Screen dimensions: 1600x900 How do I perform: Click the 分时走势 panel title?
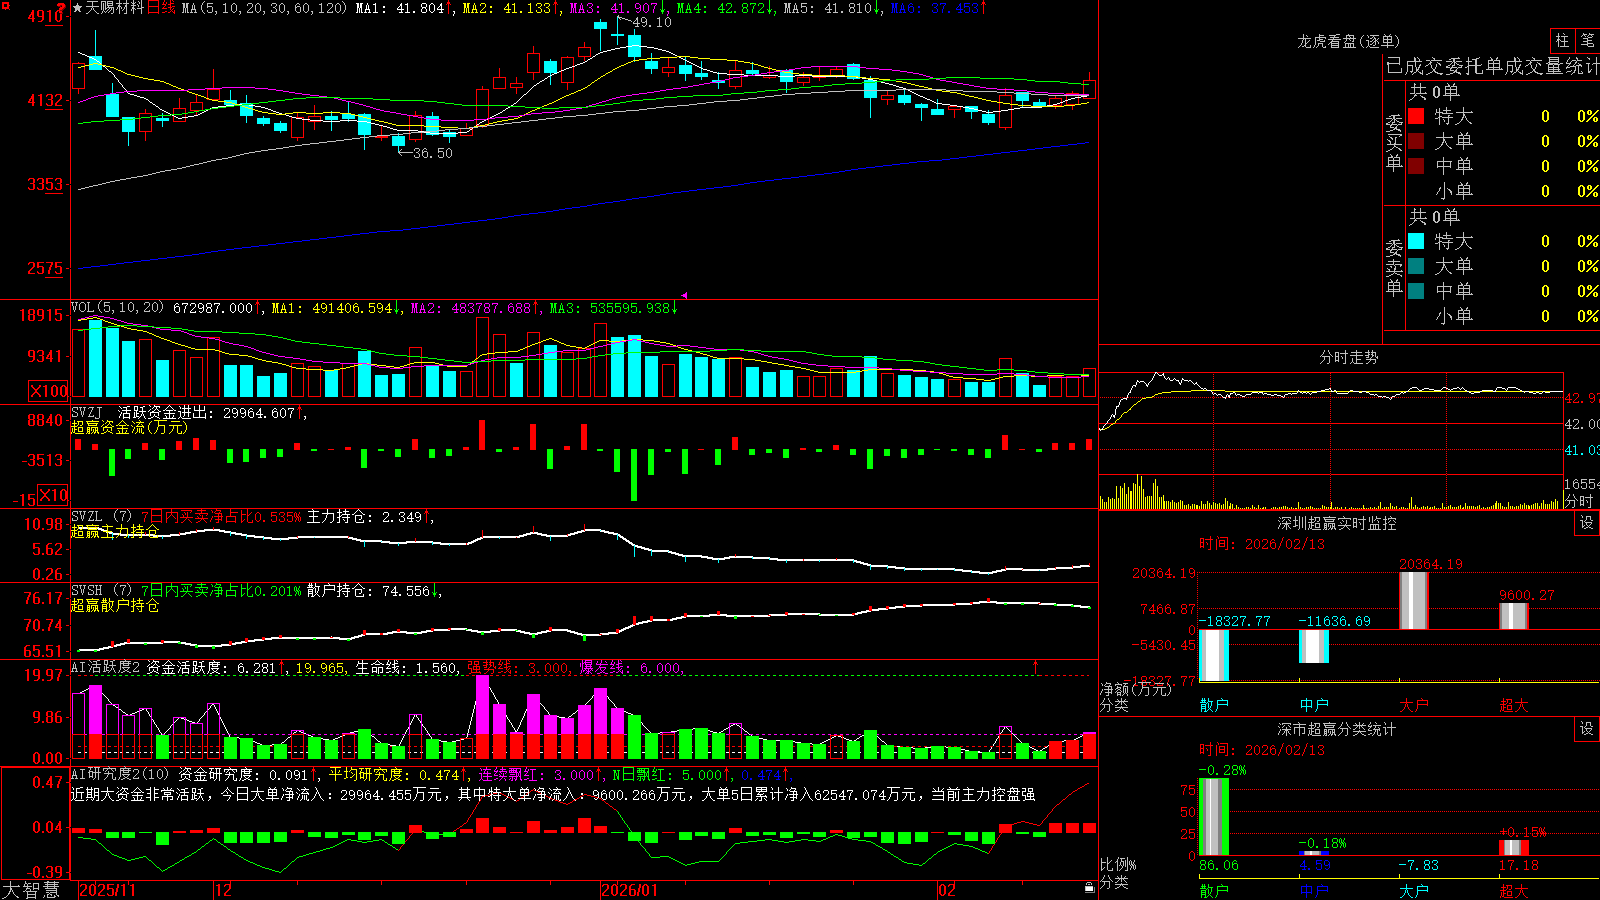pyautogui.click(x=1348, y=357)
